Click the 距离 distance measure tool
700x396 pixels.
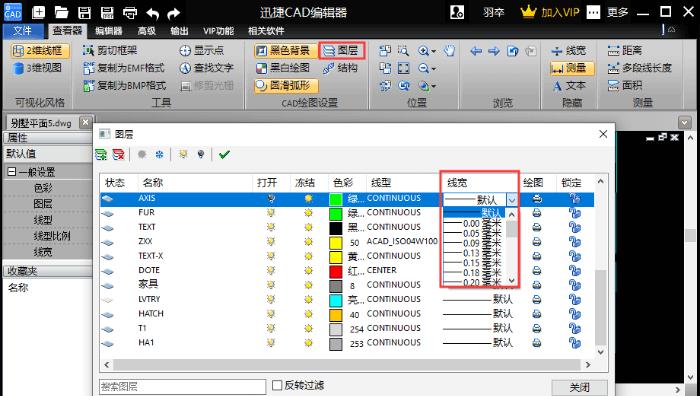click(625, 50)
